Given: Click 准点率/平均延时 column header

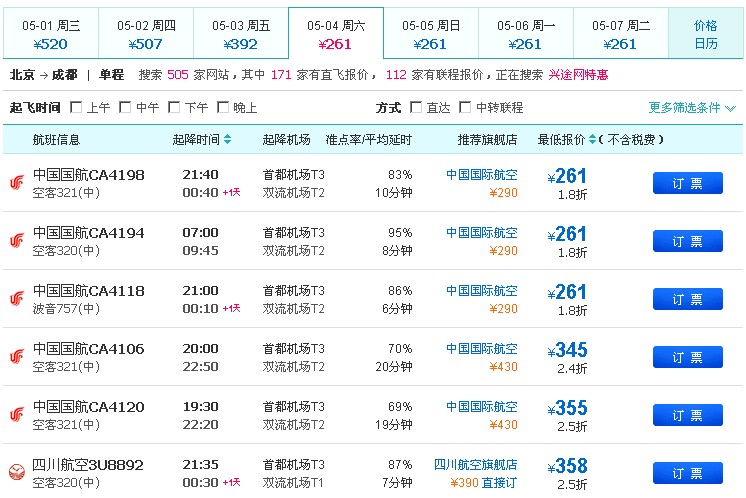Looking at the screenshot, I should point(369,139).
